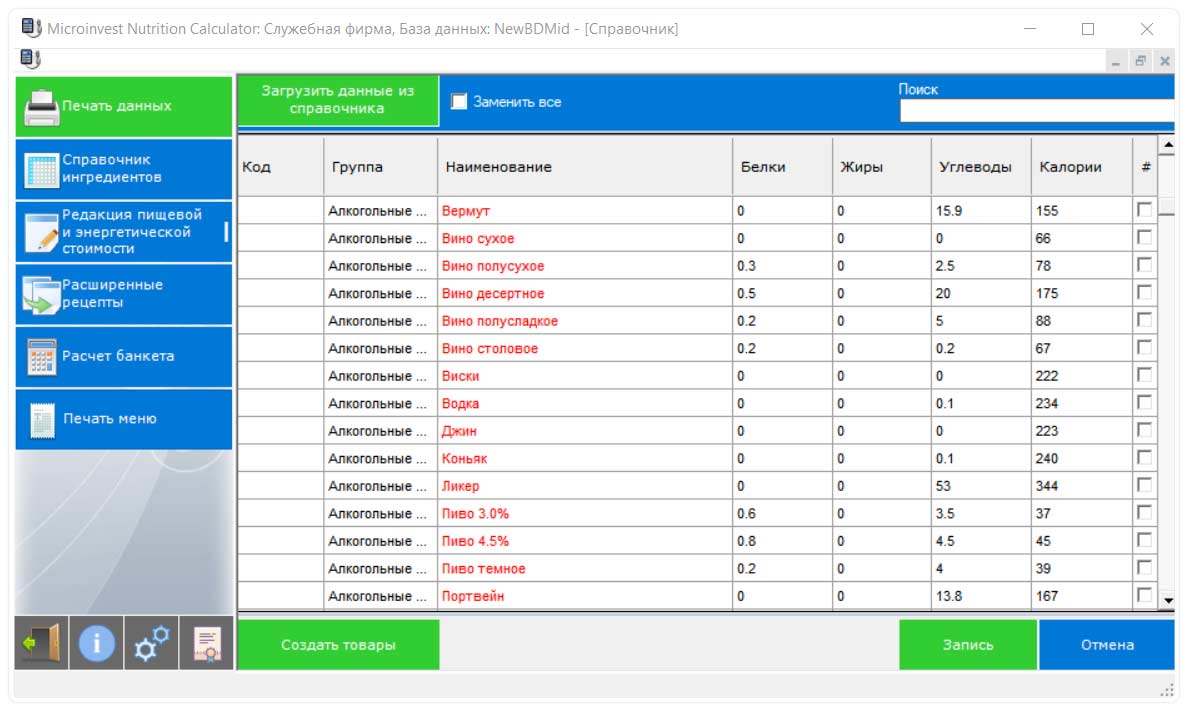1188x711 pixels.
Task: Click the app icon in the menu strip
Action: [x=30, y=58]
